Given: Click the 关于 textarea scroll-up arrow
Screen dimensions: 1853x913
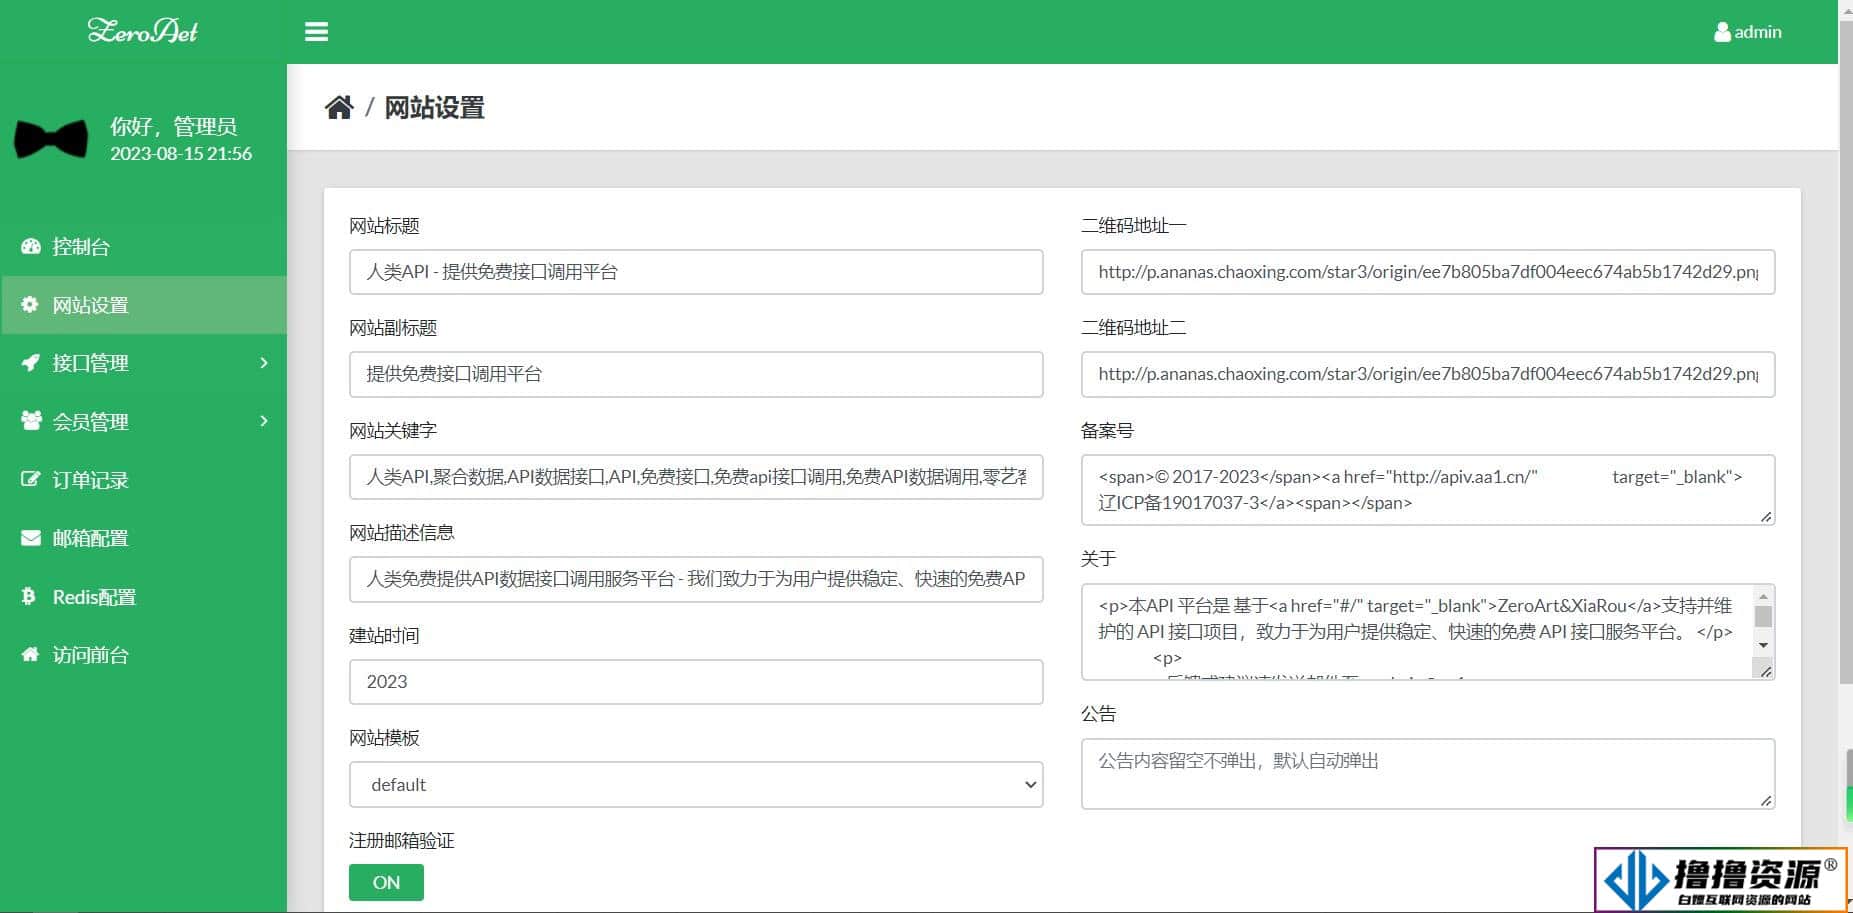Looking at the screenshot, I should [1764, 596].
